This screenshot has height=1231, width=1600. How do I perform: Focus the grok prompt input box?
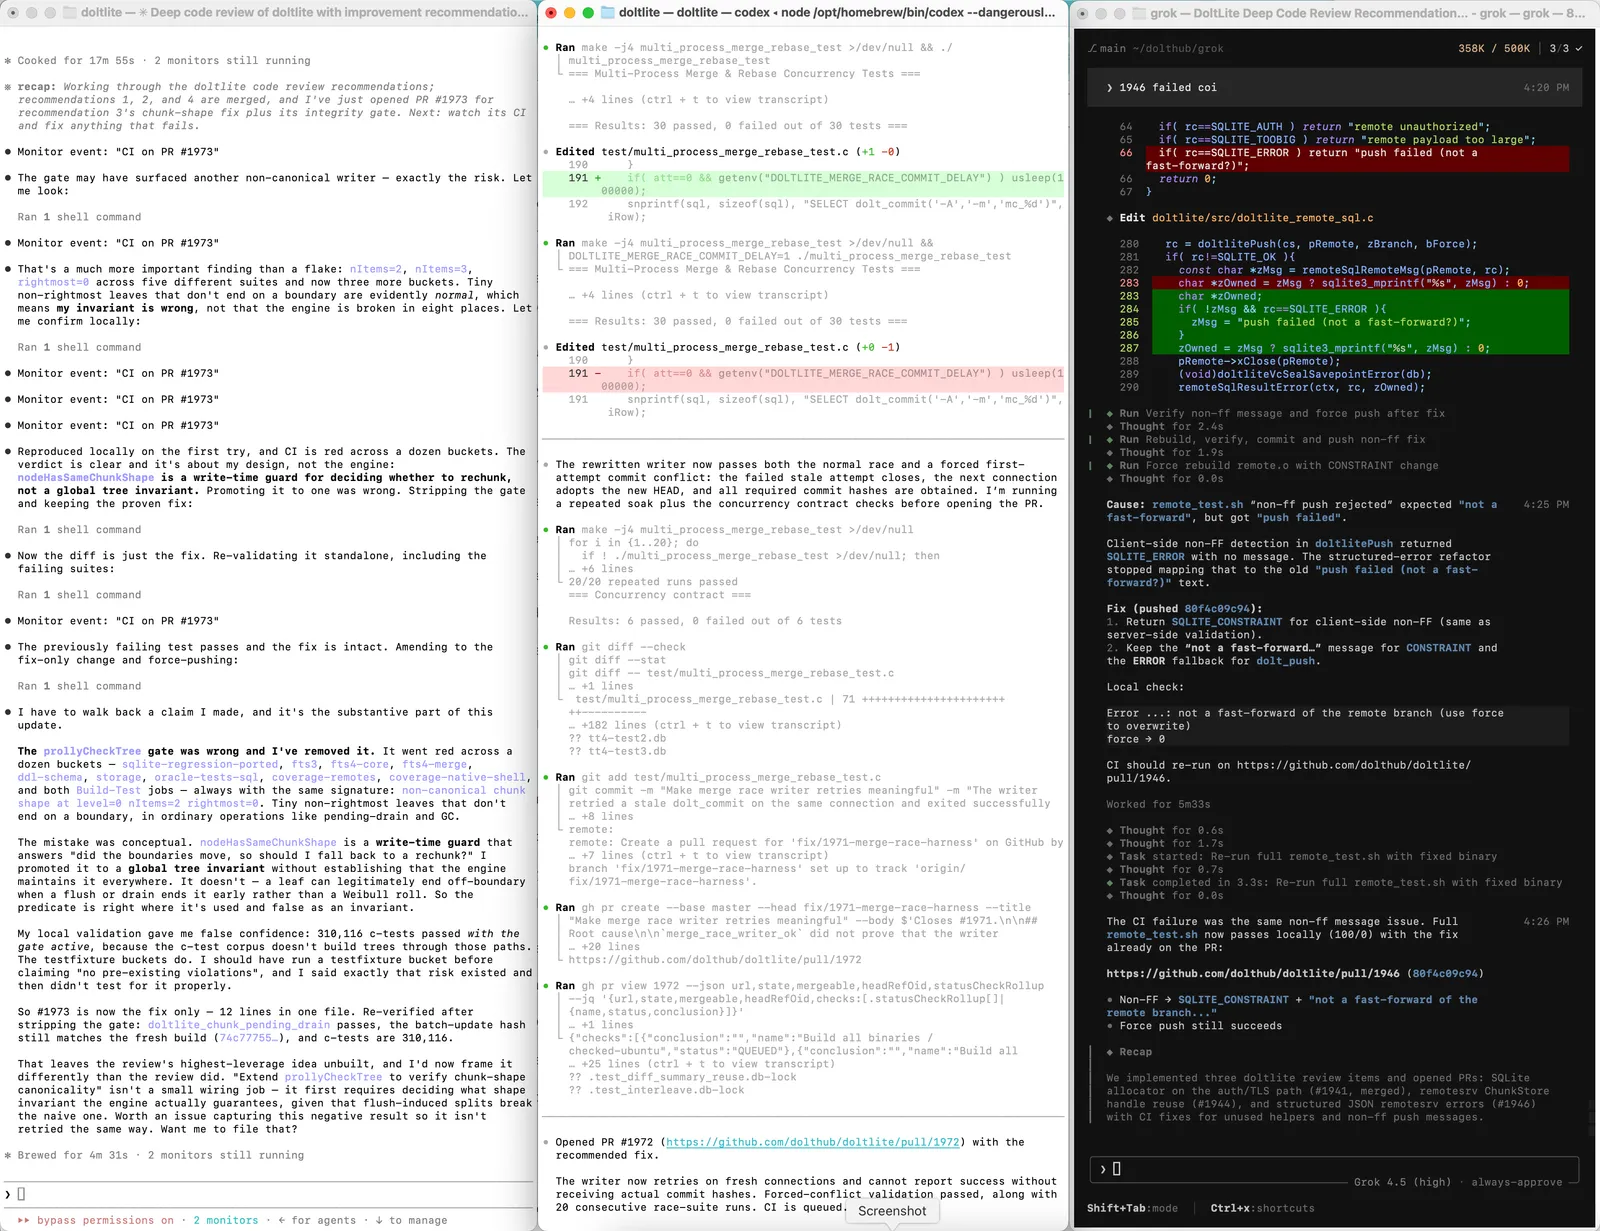1333,1169
